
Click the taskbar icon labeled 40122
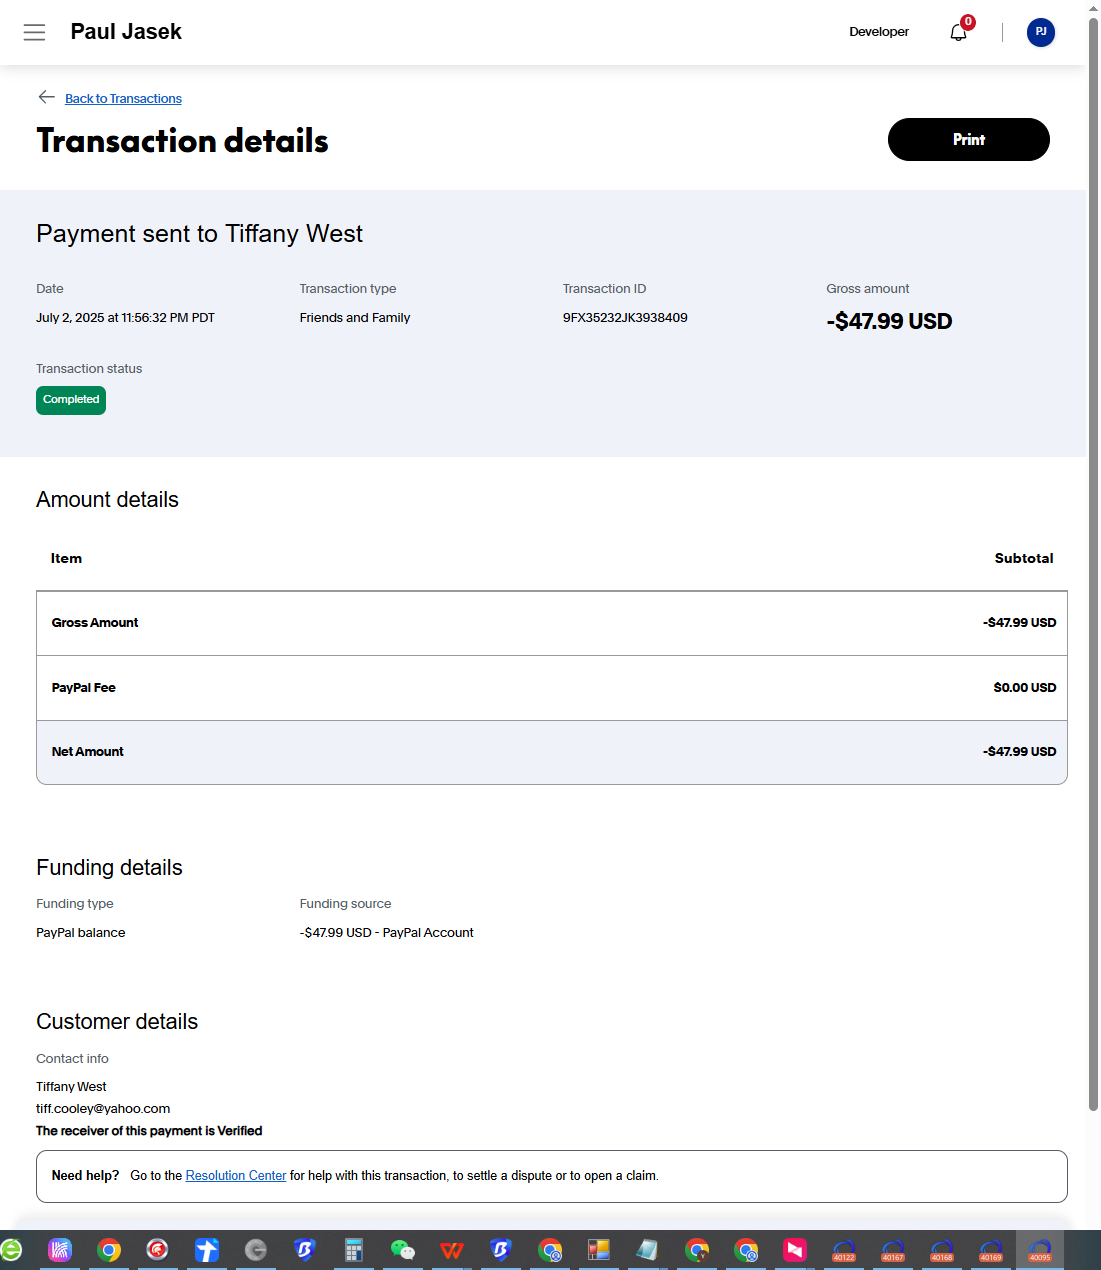click(x=844, y=1250)
